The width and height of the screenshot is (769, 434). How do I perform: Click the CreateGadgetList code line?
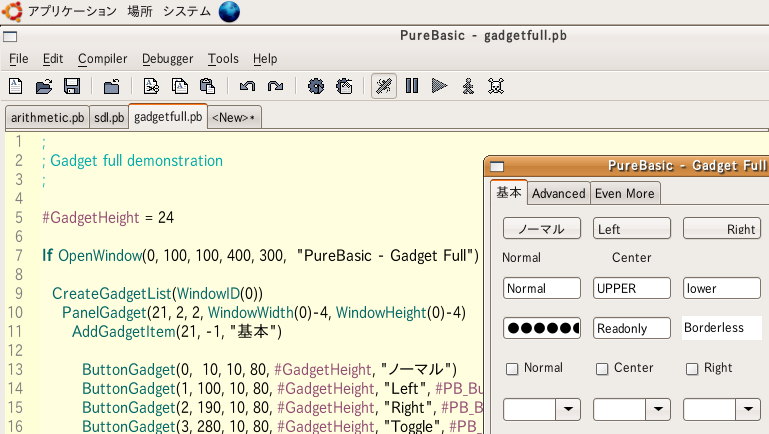point(157,294)
